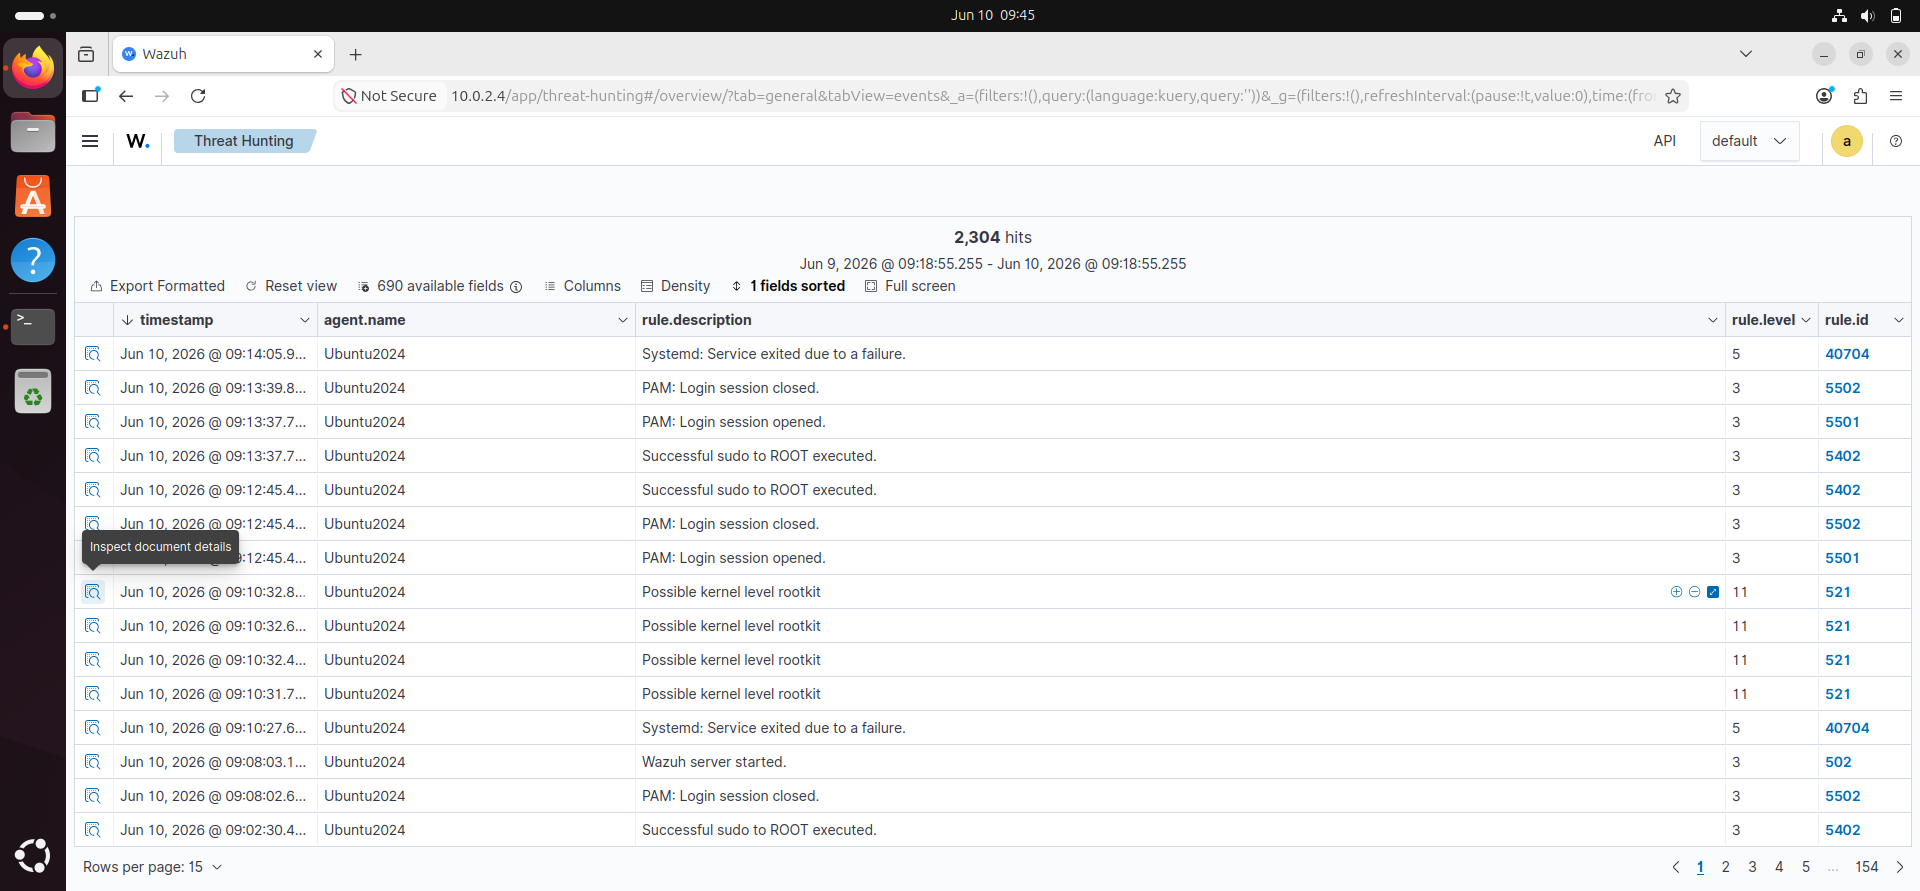The image size is (1920, 891).
Task: Inspect document for 09:10:31.7 rootkit row
Action: [x=93, y=694]
